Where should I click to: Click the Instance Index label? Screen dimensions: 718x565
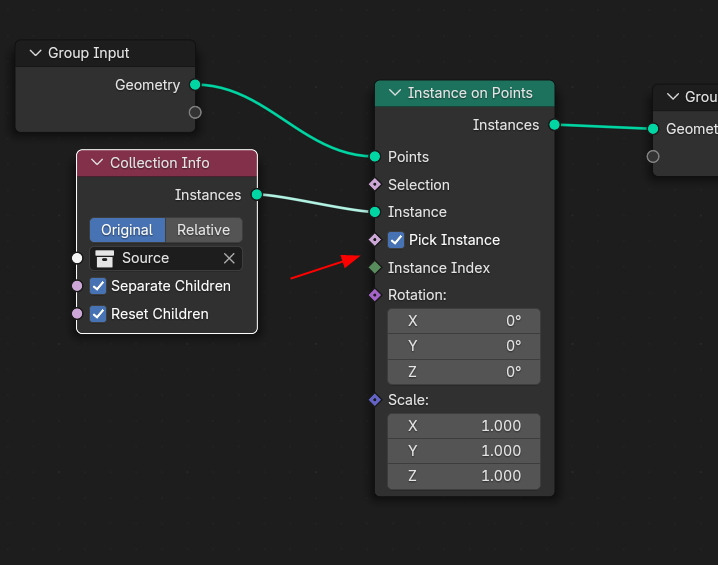439,268
